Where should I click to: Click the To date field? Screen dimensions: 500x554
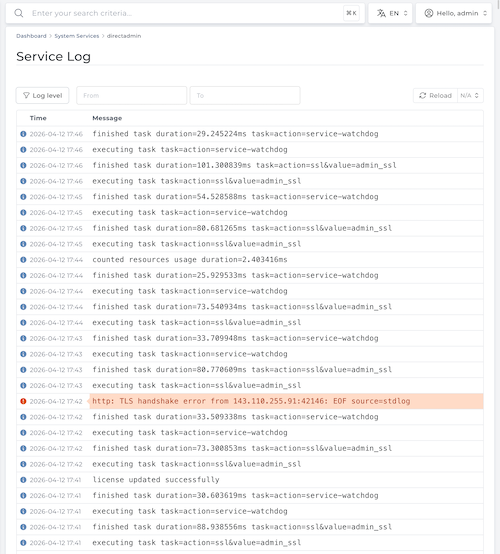pos(245,95)
